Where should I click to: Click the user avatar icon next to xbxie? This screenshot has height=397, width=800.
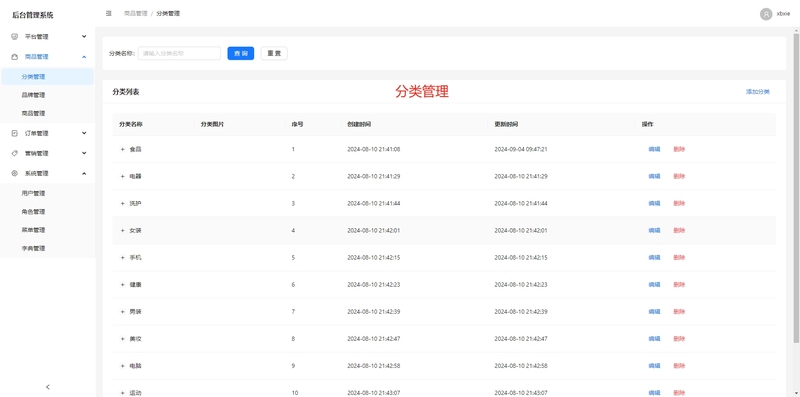[766, 14]
